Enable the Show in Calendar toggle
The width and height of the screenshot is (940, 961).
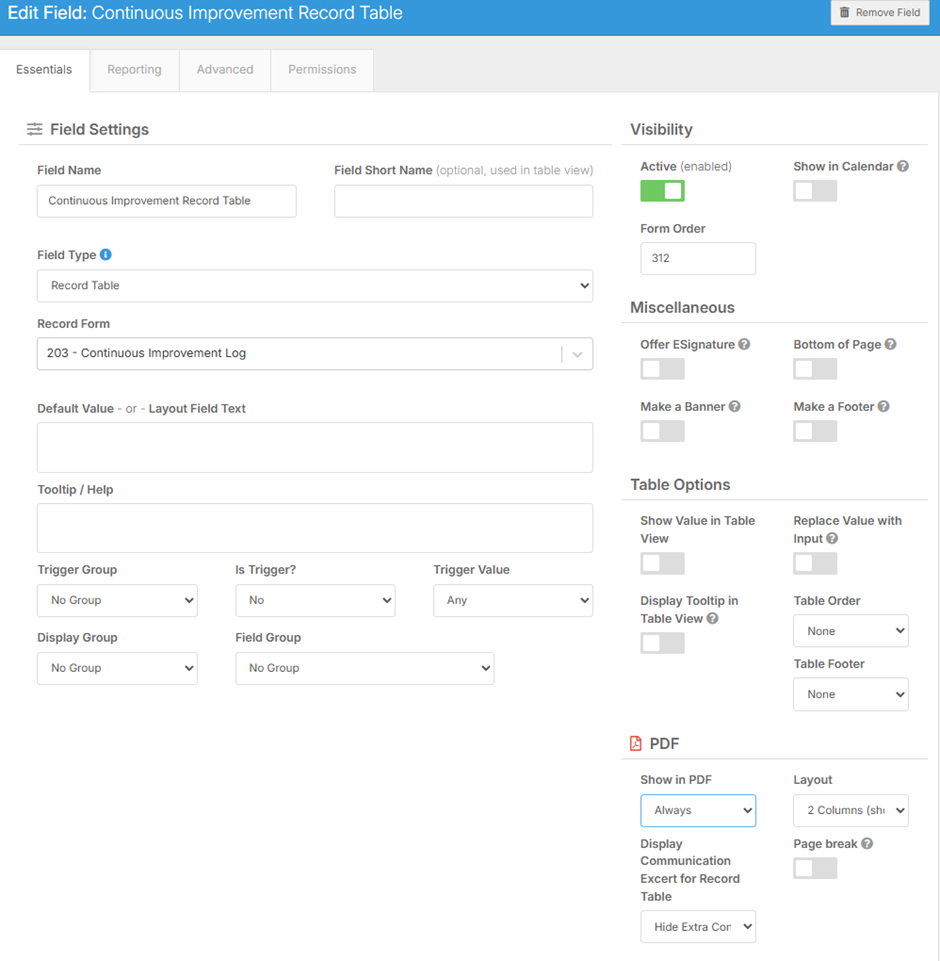point(815,191)
